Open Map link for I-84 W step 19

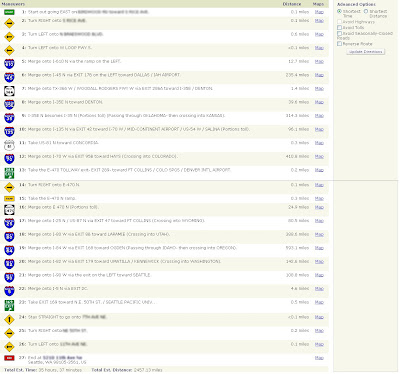(x=319, y=248)
